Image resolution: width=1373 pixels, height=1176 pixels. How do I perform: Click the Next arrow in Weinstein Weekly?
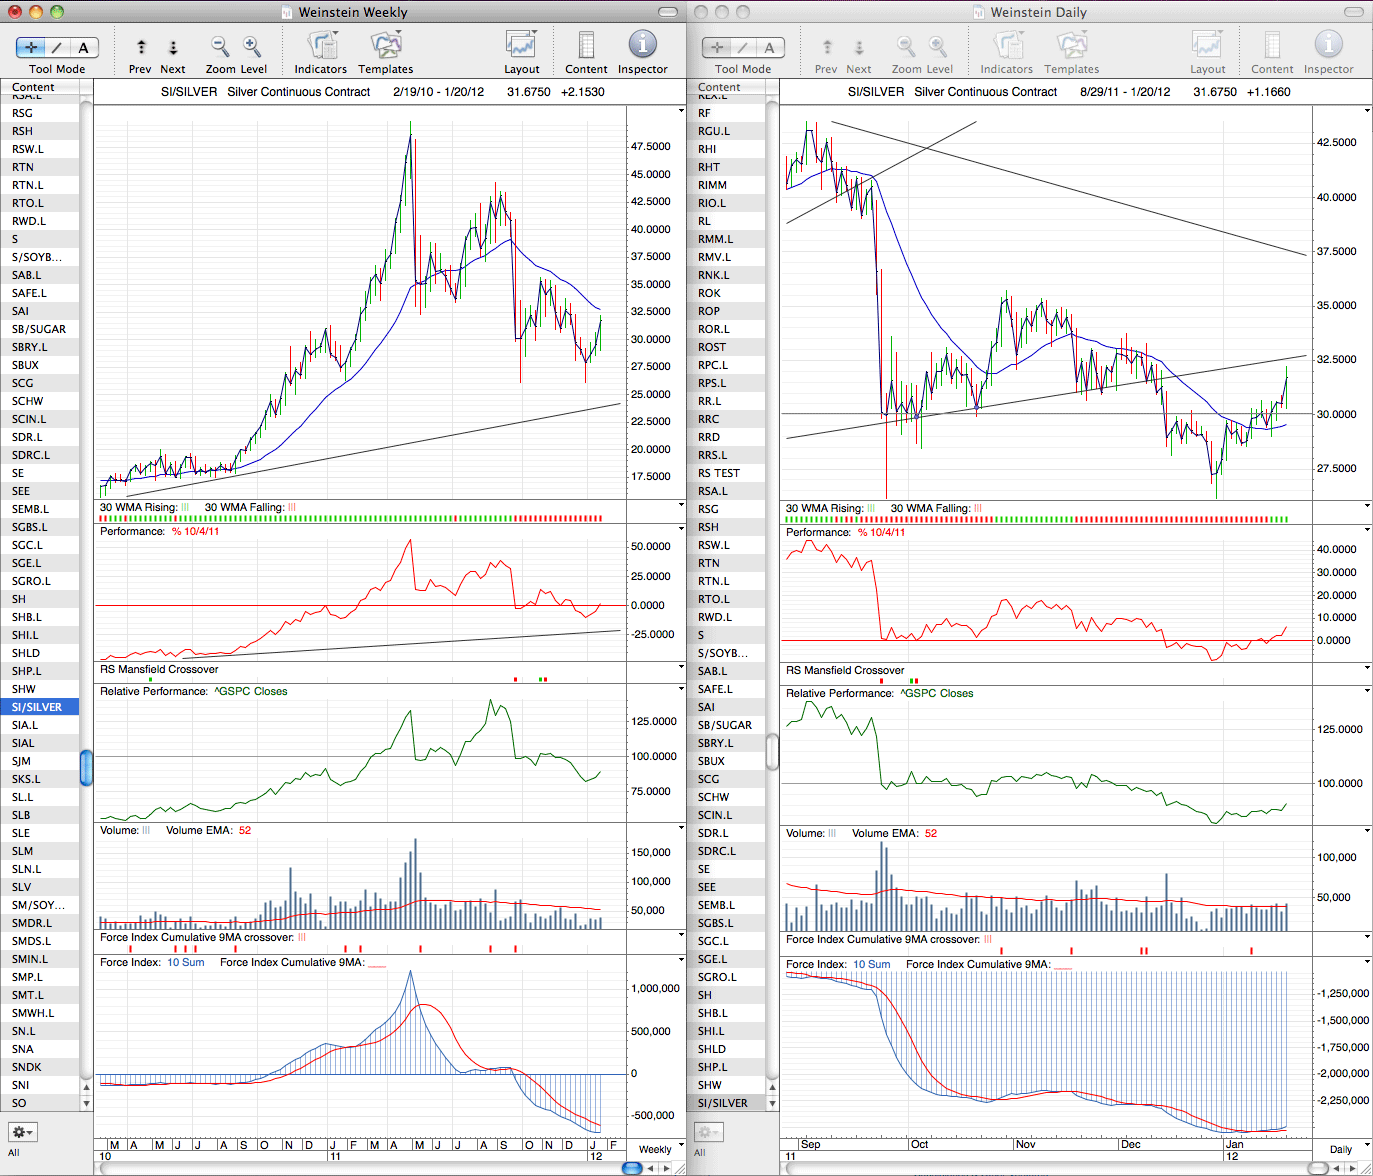(x=173, y=47)
